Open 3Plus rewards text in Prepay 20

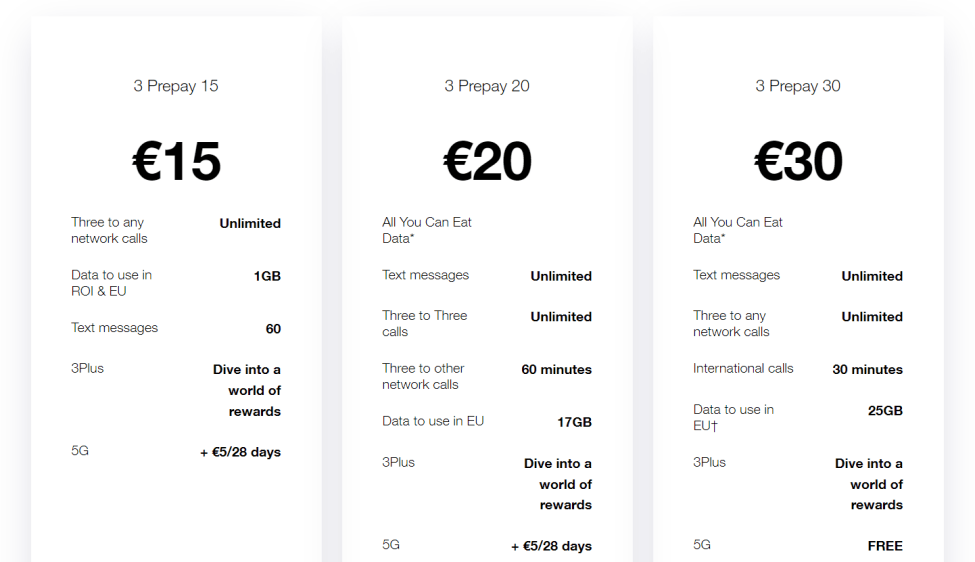[x=558, y=484]
